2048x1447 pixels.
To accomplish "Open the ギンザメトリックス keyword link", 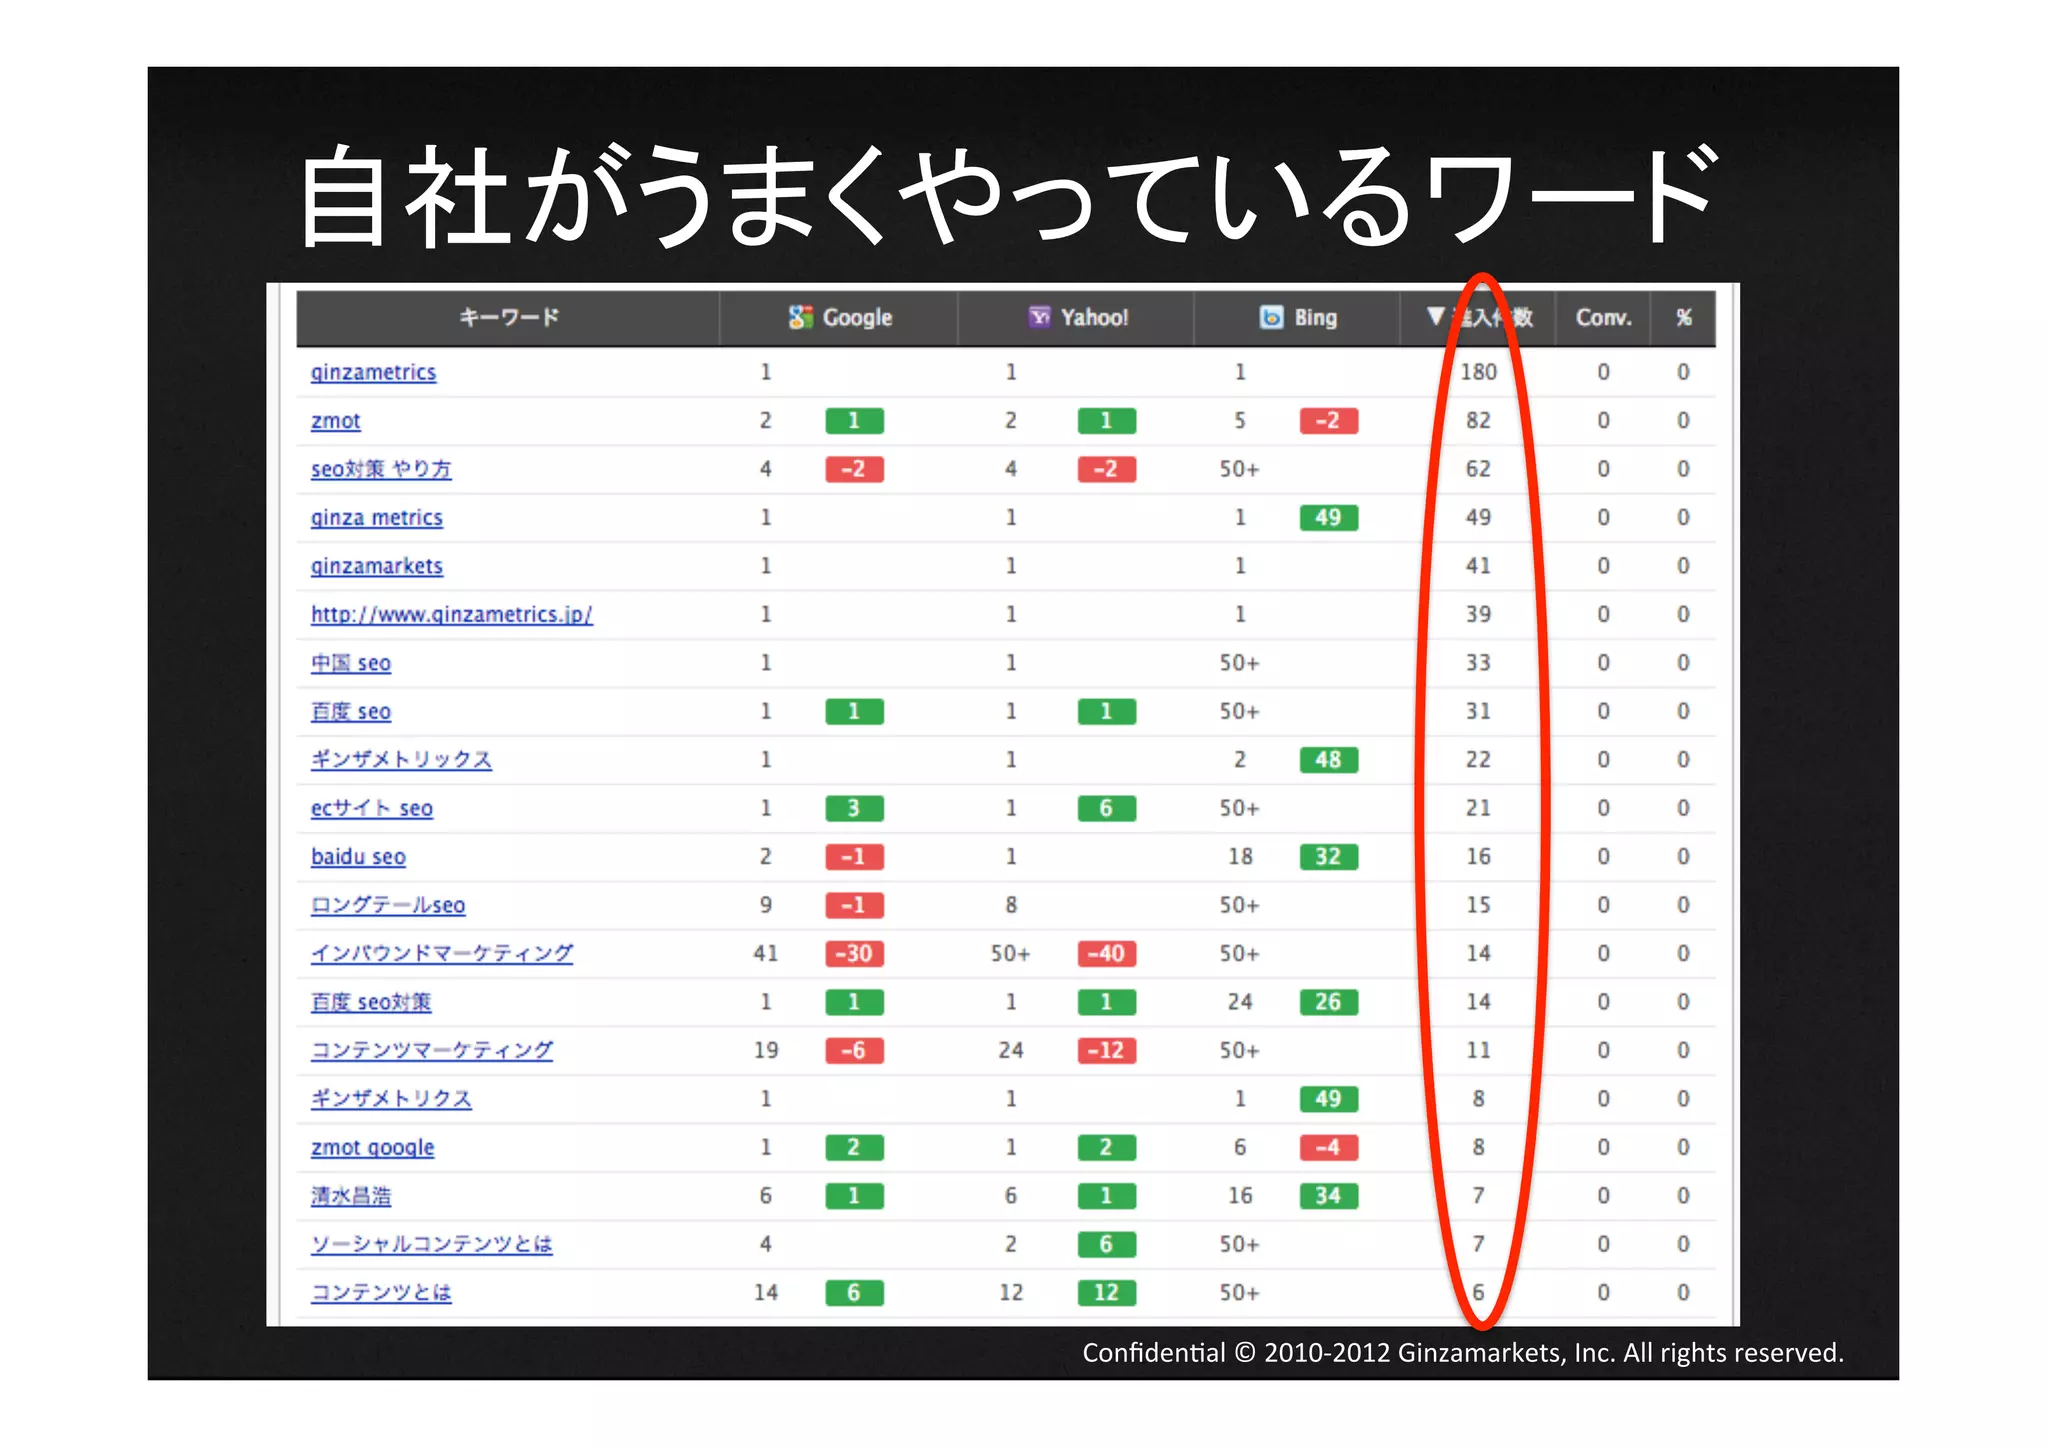I will point(401,760).
